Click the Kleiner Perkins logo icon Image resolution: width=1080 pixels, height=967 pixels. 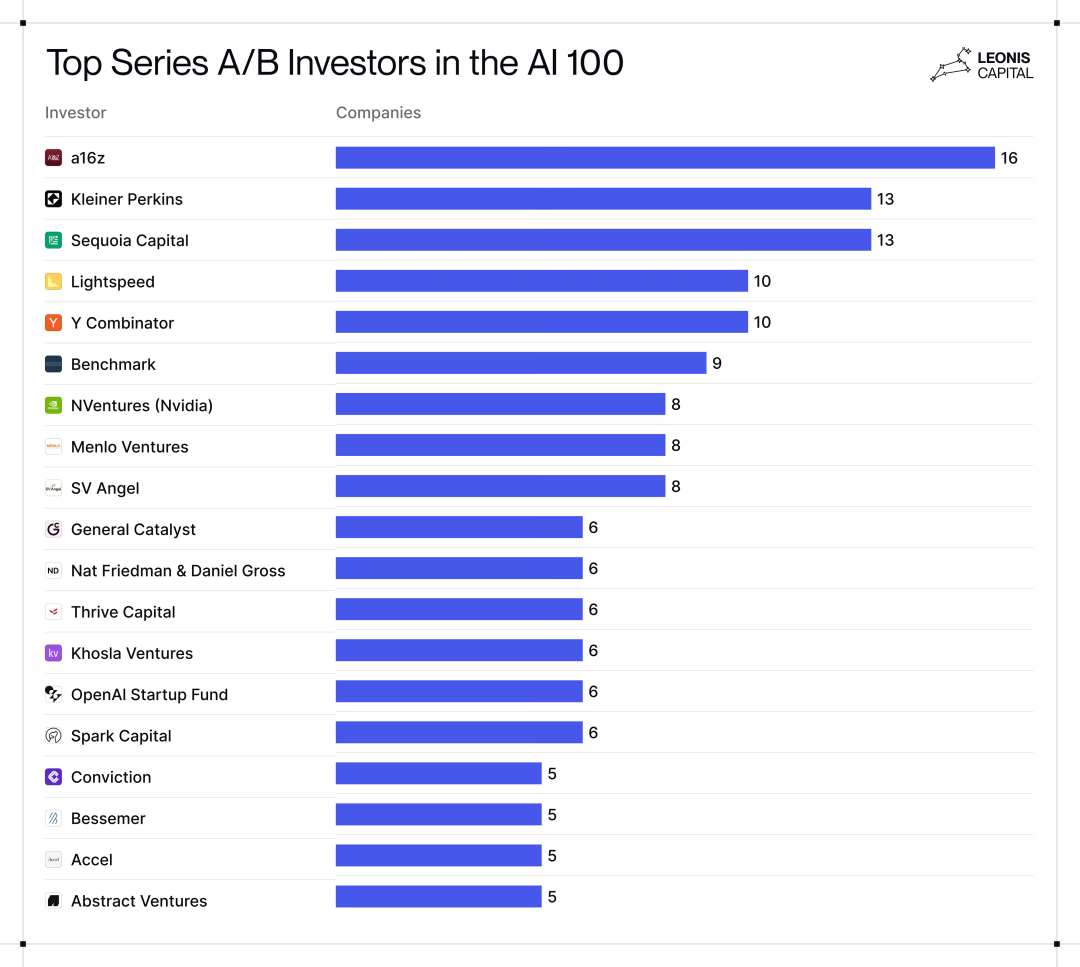(x=54, y=199)
